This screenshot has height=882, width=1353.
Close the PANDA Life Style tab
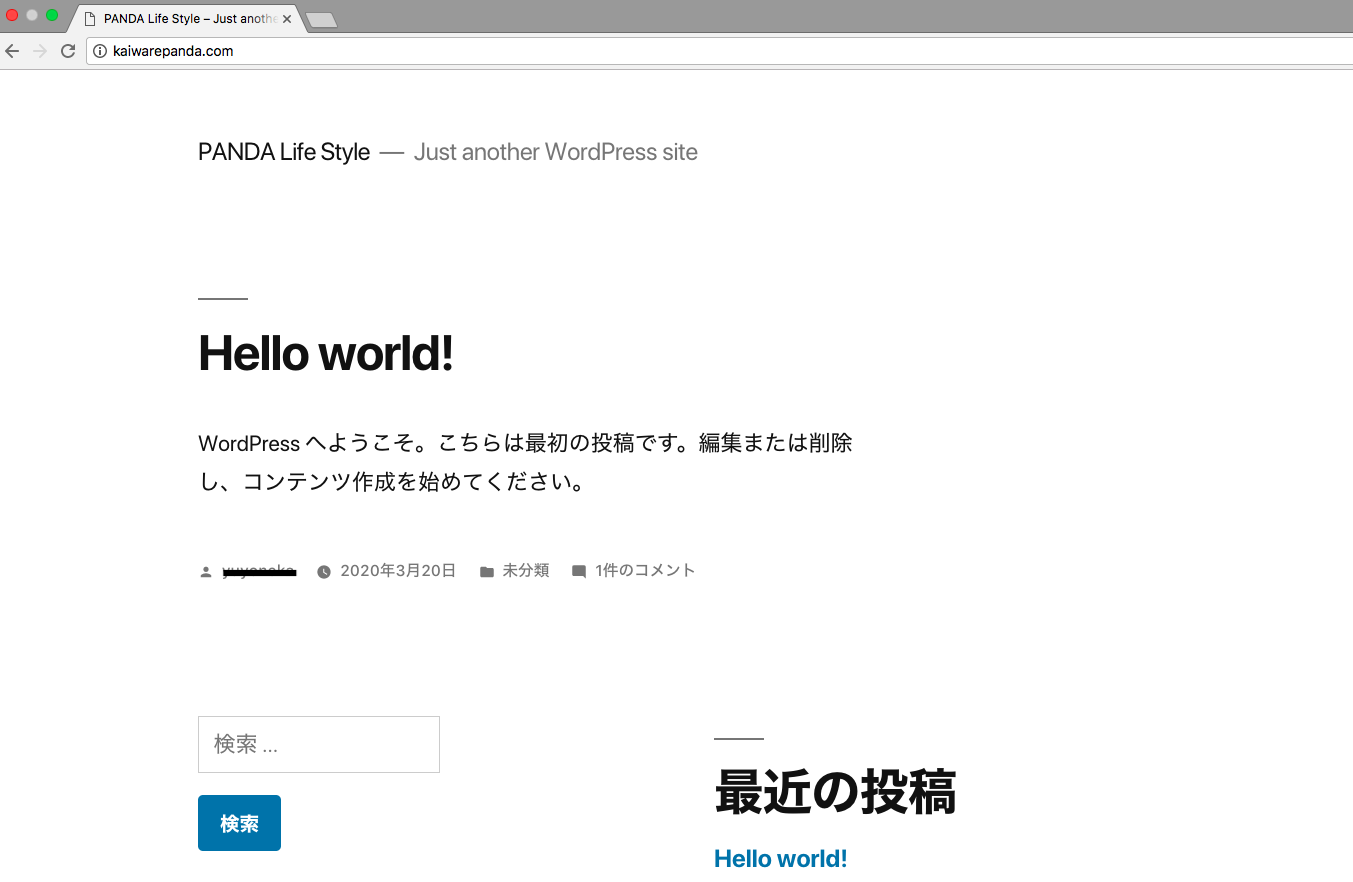[287, 19]
